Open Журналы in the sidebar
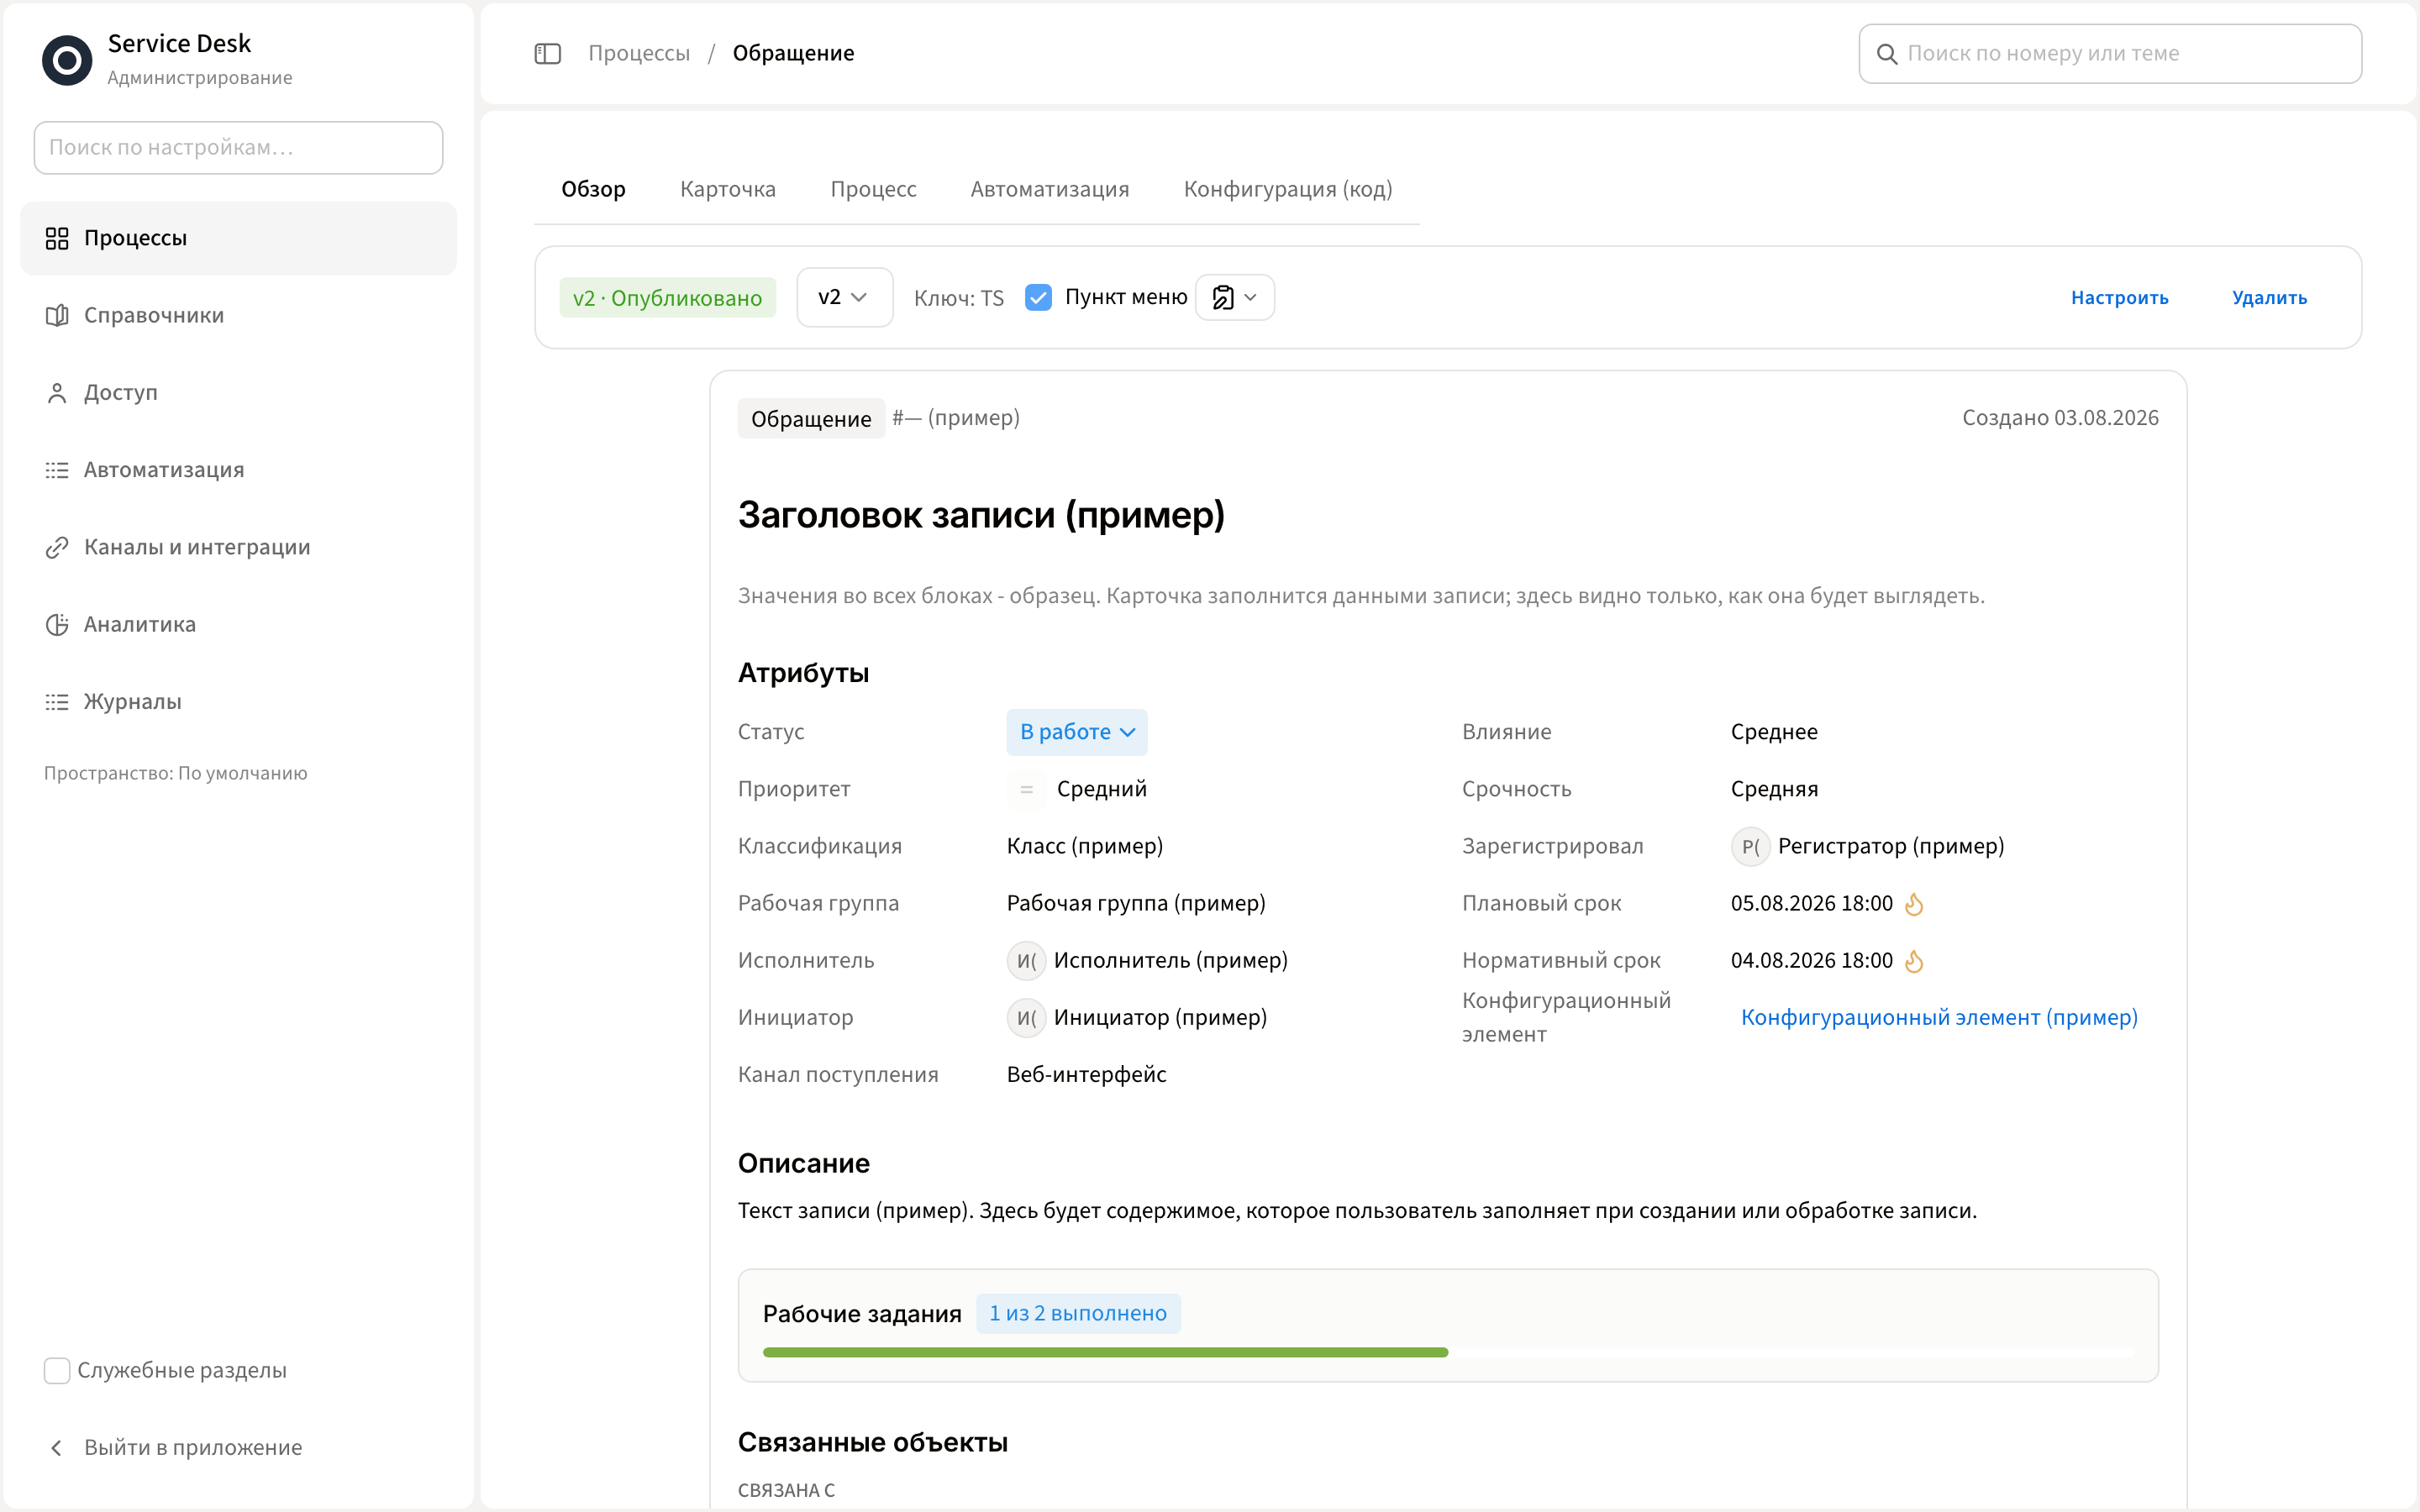The width and height of the screenshot is (2420, 1512). click(238, 701)
